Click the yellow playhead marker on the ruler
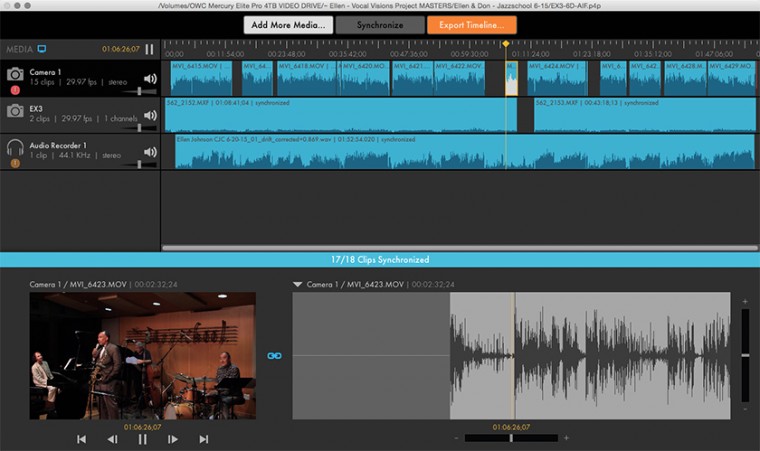This screenshot has height=451, width=760. click(506, 44)
